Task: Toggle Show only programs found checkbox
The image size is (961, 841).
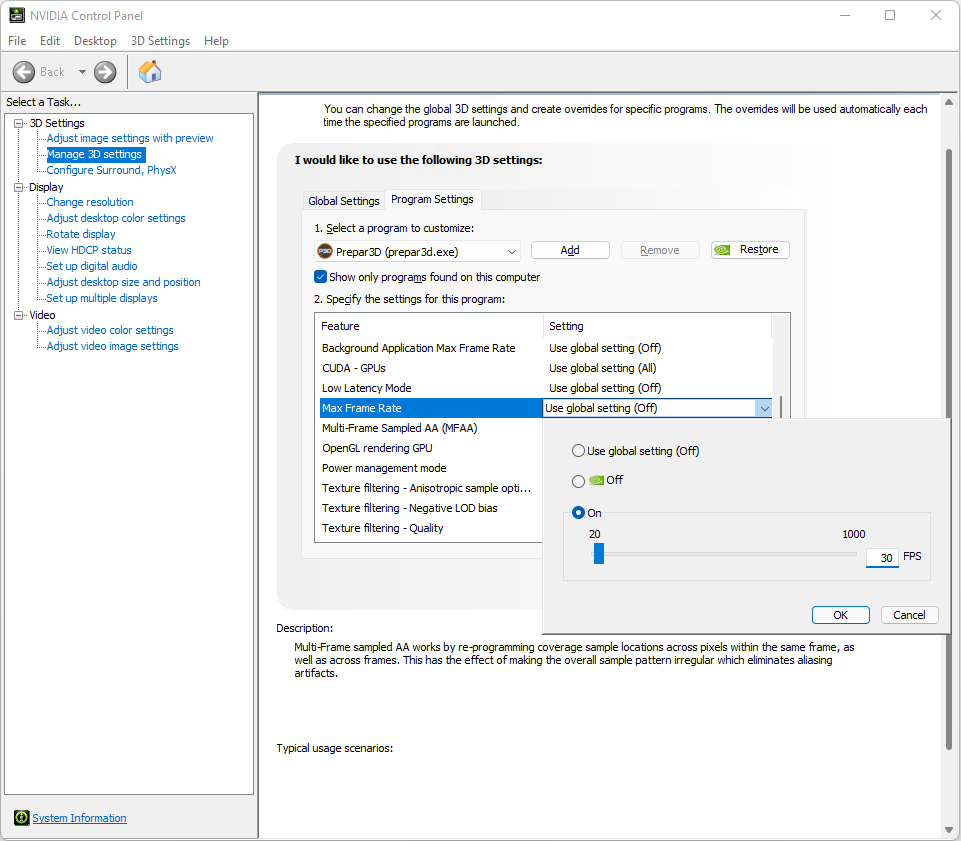Action: [x=321, y=276]
